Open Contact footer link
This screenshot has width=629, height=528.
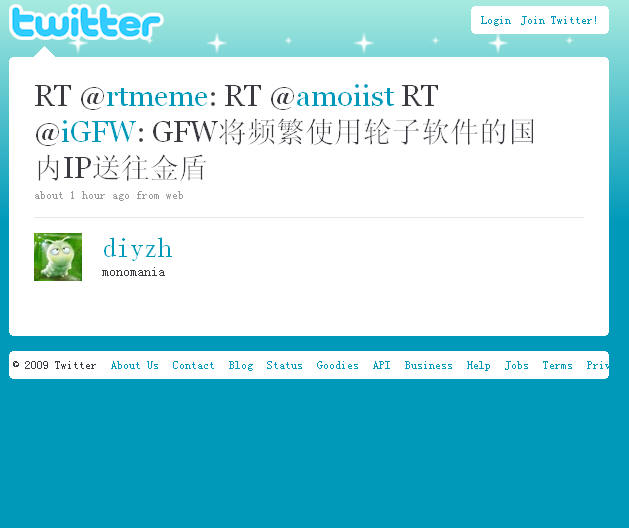(x=193, y=365)
